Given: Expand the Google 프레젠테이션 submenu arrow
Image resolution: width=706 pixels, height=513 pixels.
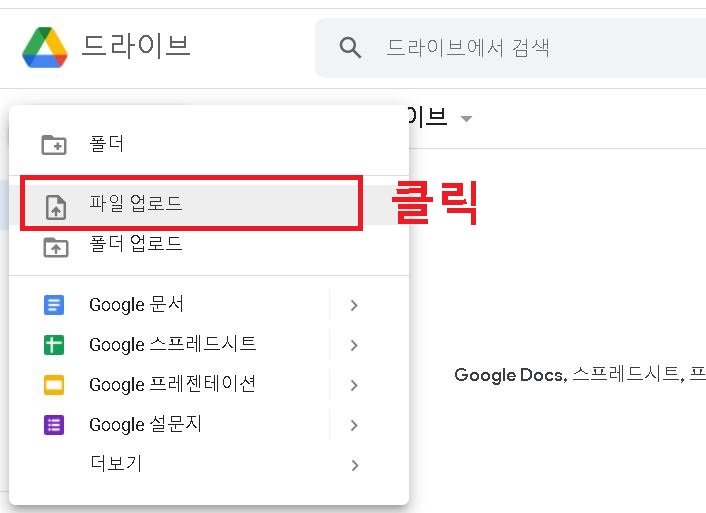Looking at the screenshot, I should click(354, 386).
